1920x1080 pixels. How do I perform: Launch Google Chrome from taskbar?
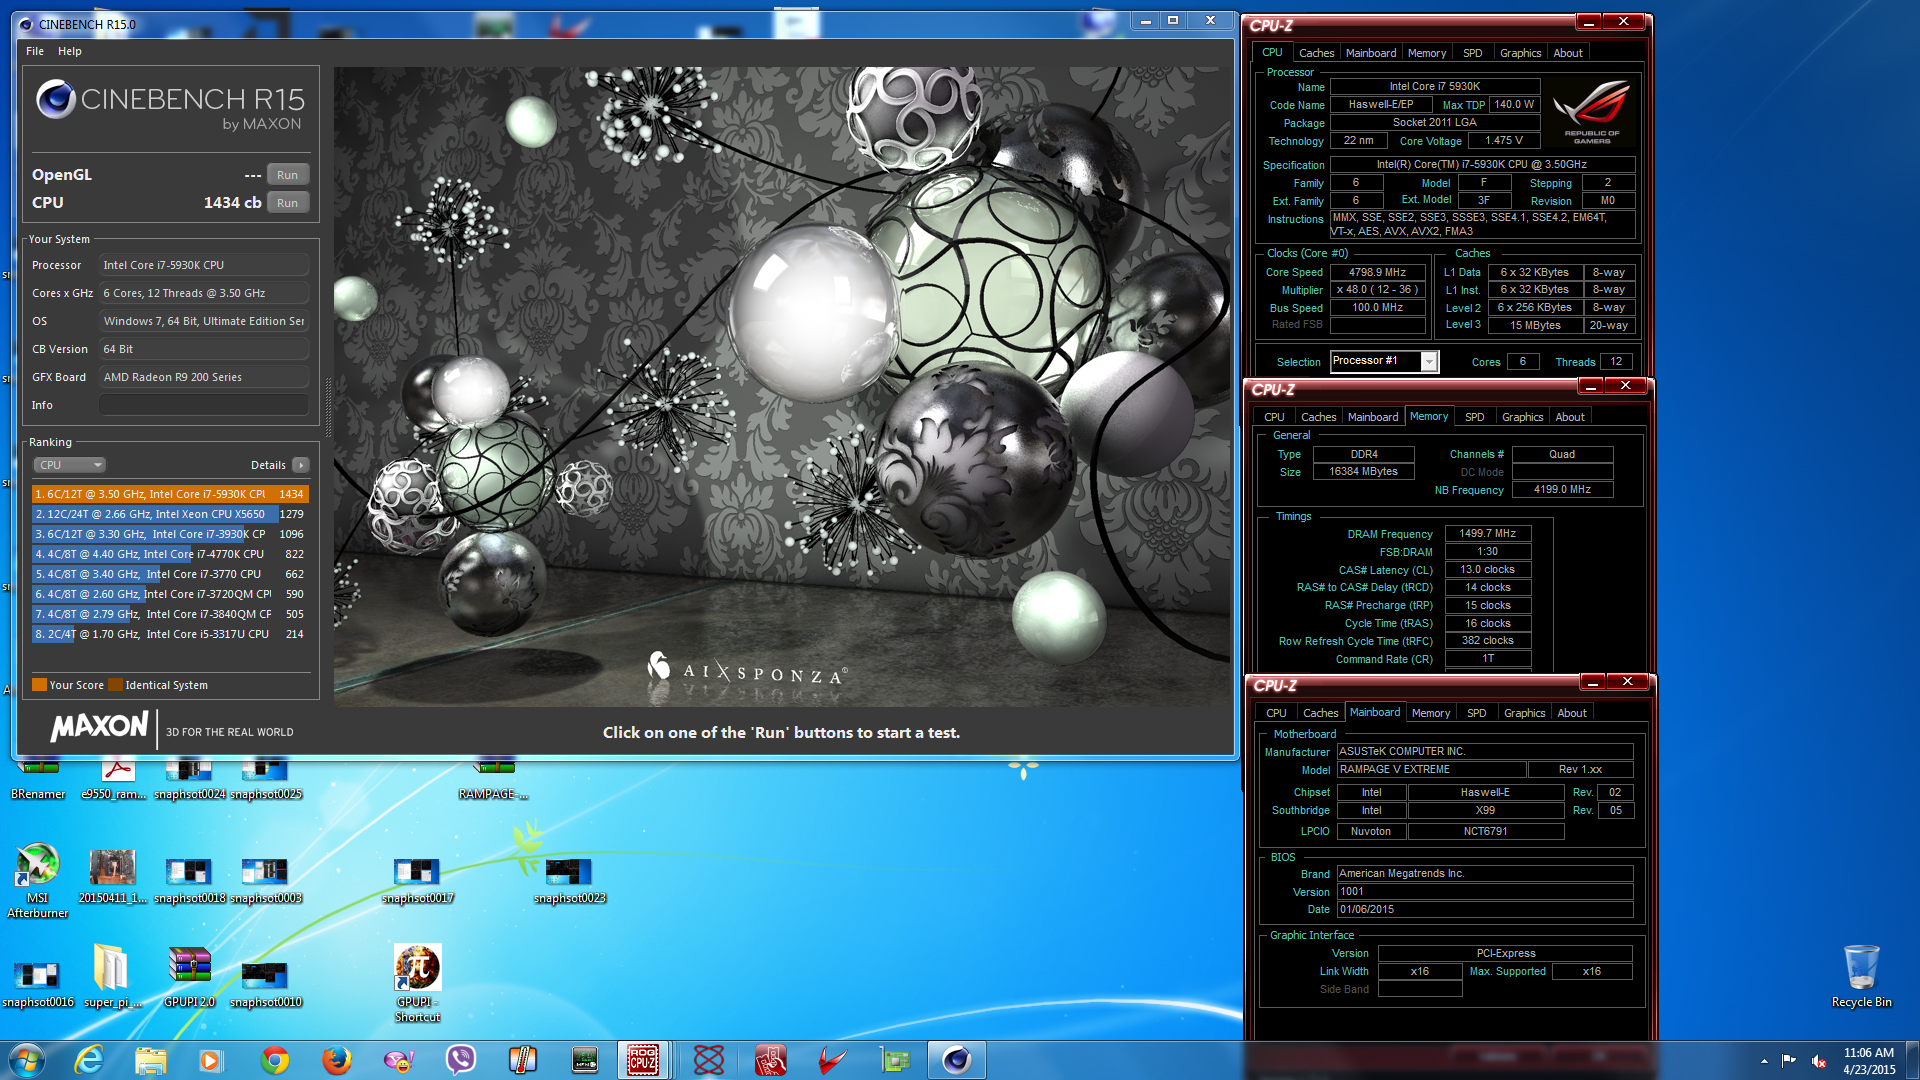point(275,1060)
